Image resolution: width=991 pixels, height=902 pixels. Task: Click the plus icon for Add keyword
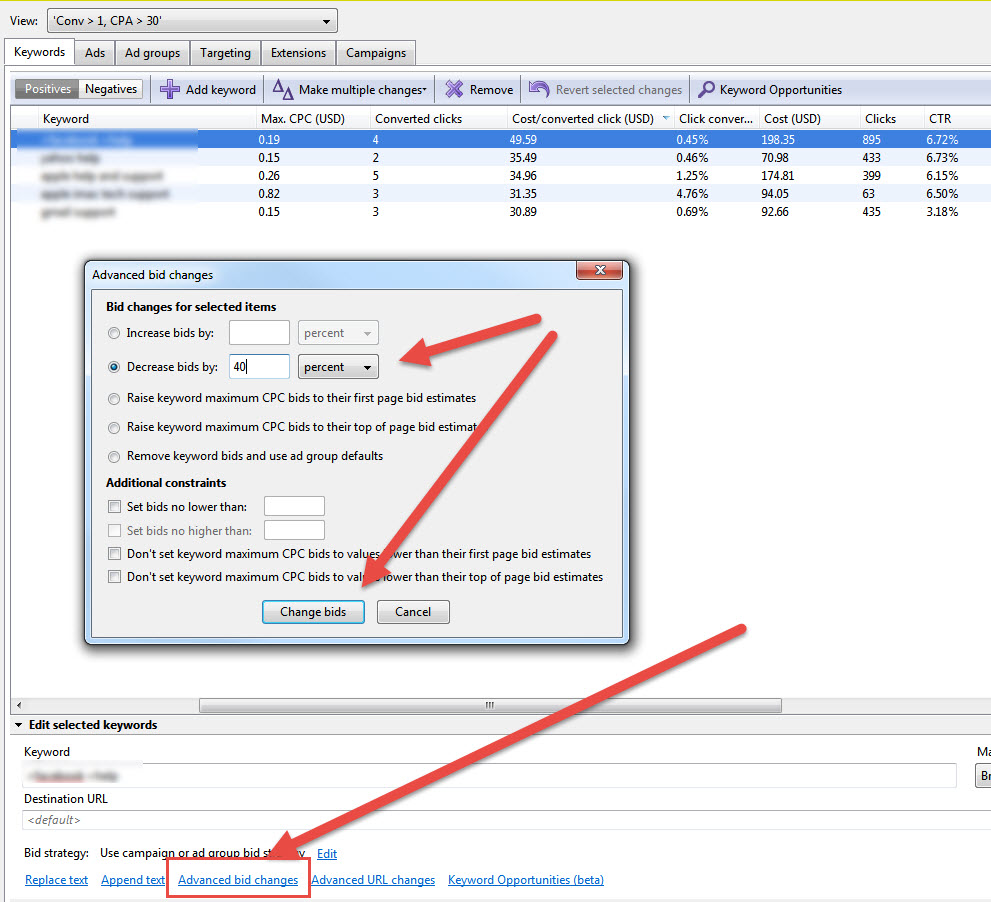[x=170, y=90]
